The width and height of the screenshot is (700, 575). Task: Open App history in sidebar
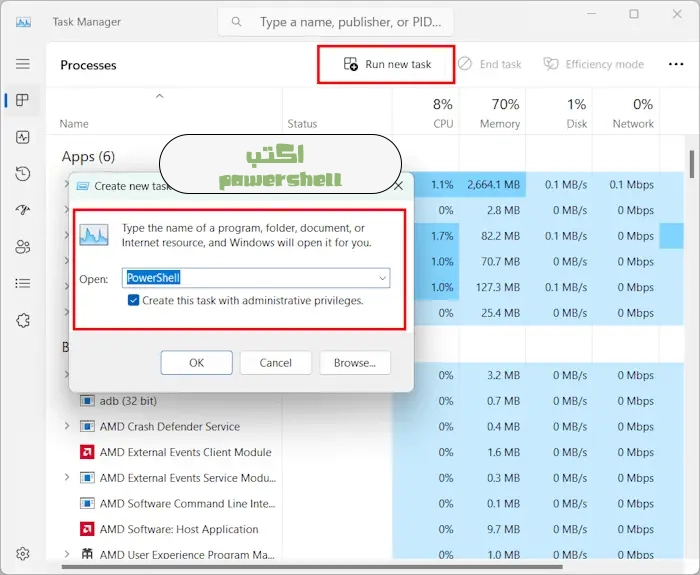click(x=22, y=174)
